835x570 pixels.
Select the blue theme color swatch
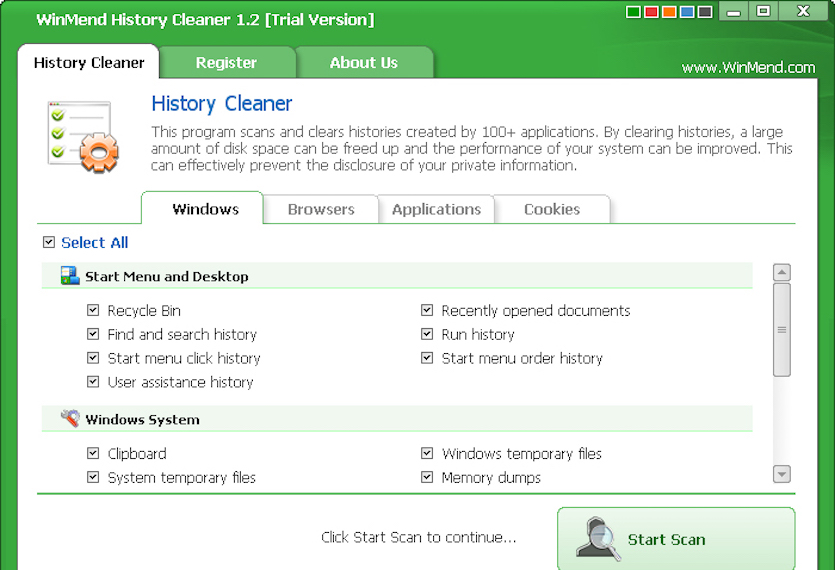coord(687,12)
